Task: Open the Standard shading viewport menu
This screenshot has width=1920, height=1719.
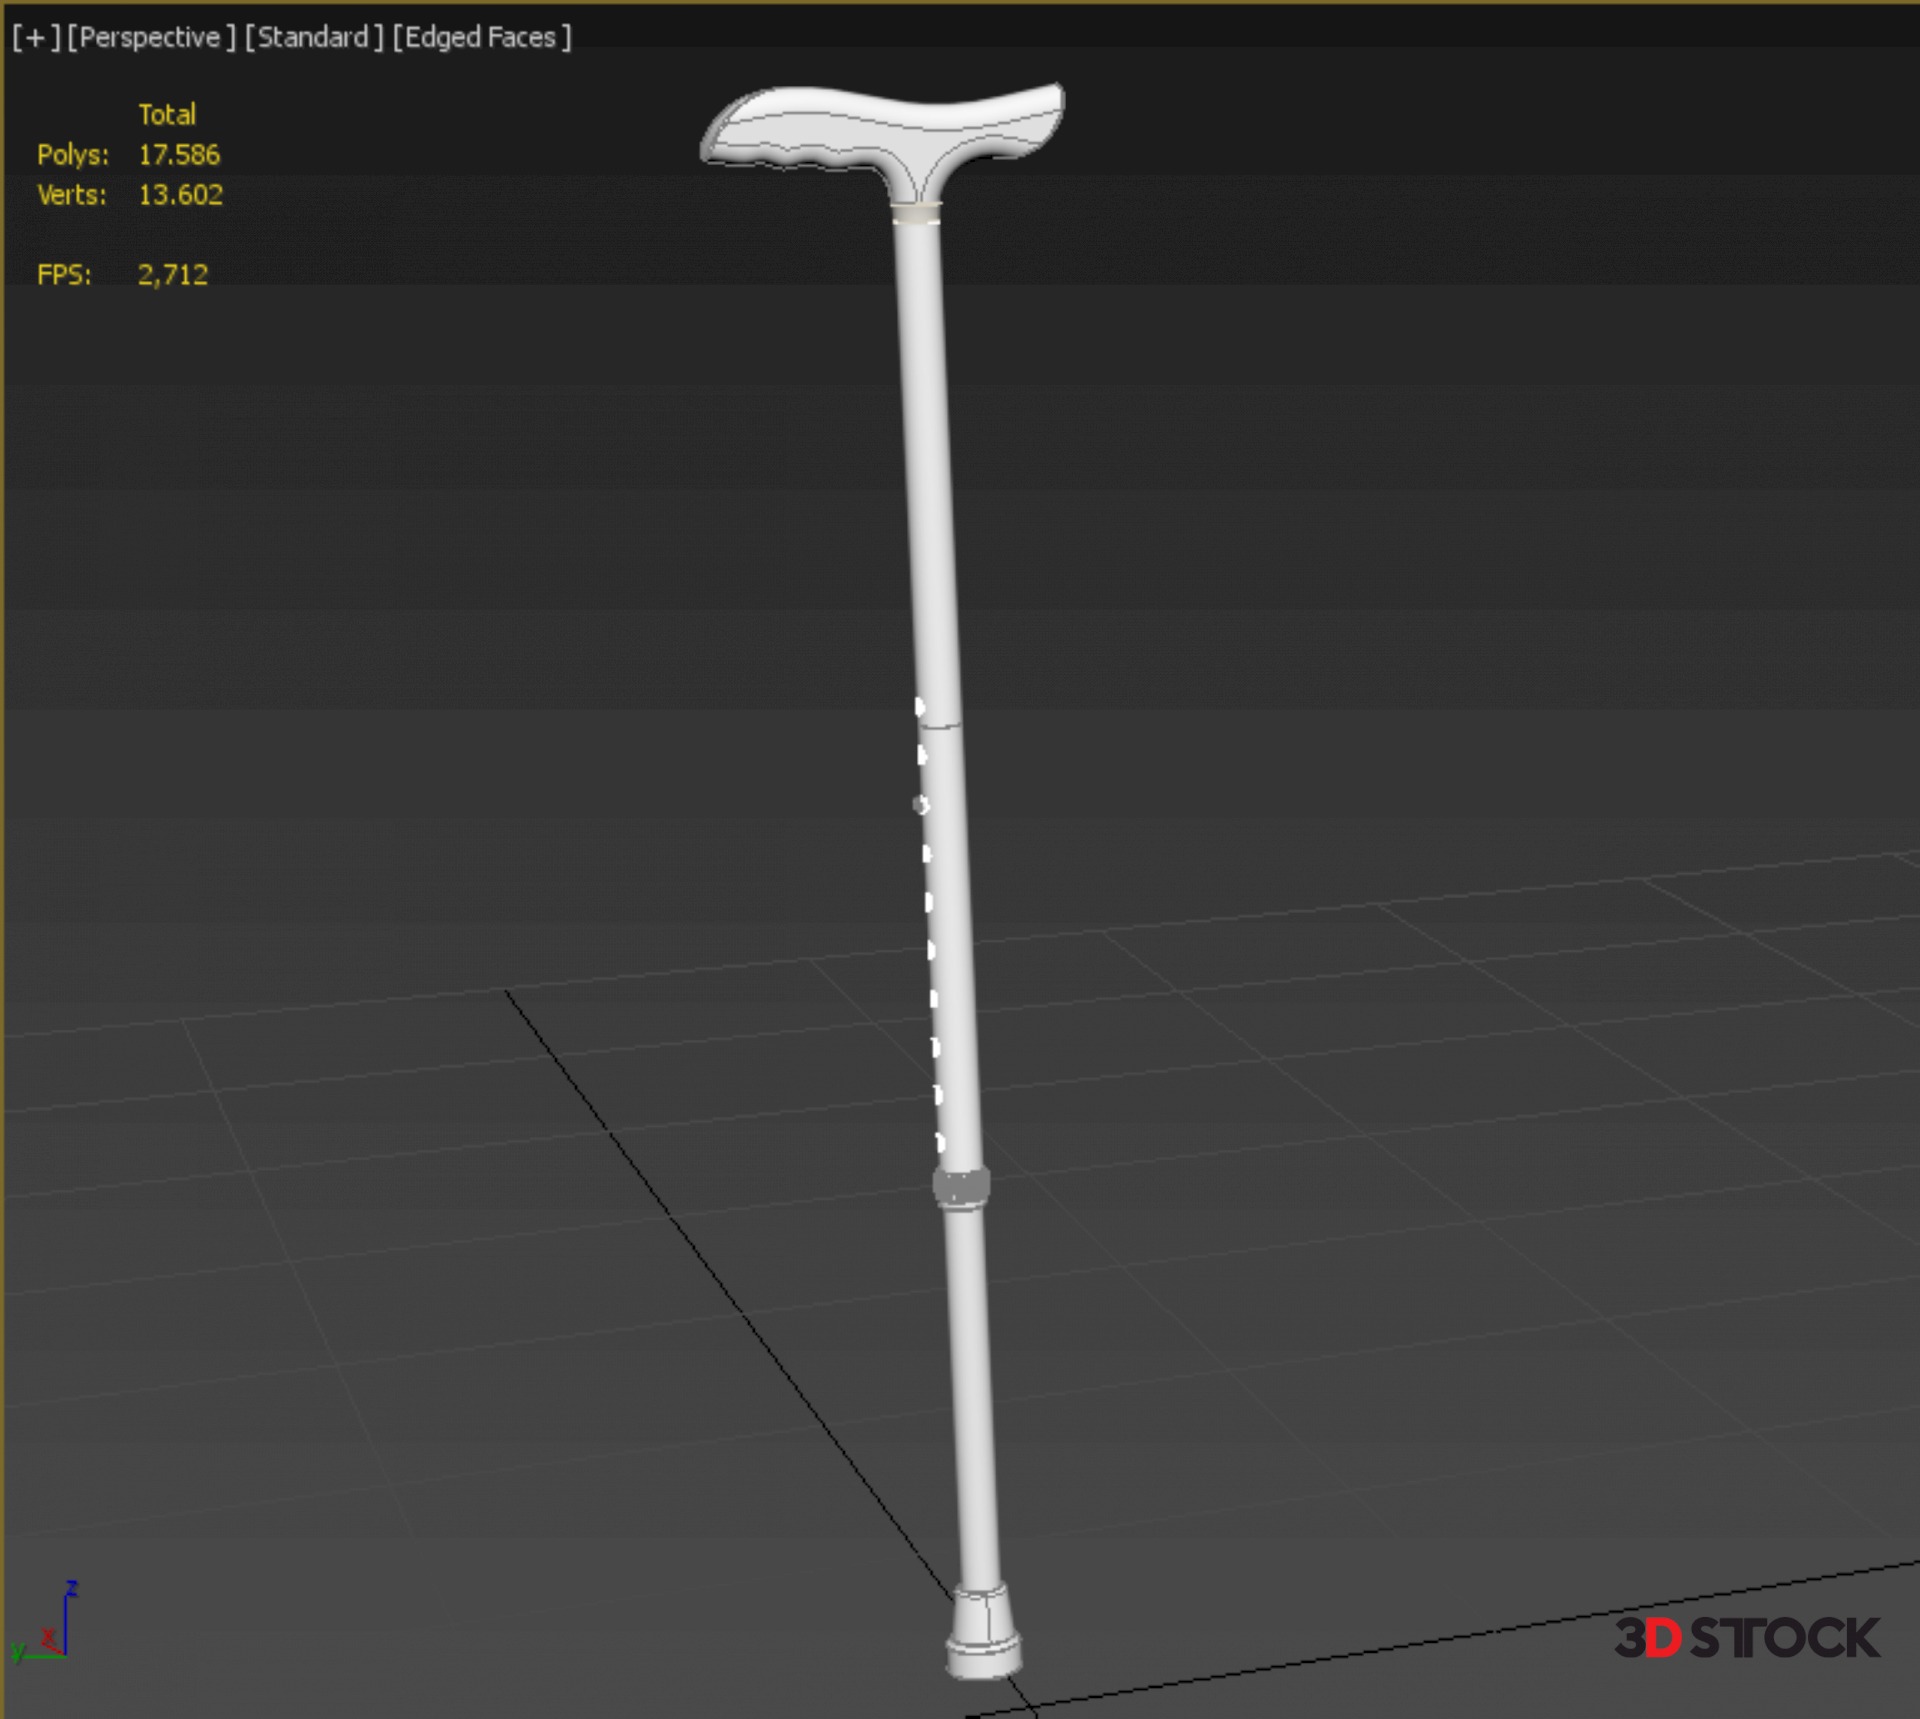Action: (313, 37)
